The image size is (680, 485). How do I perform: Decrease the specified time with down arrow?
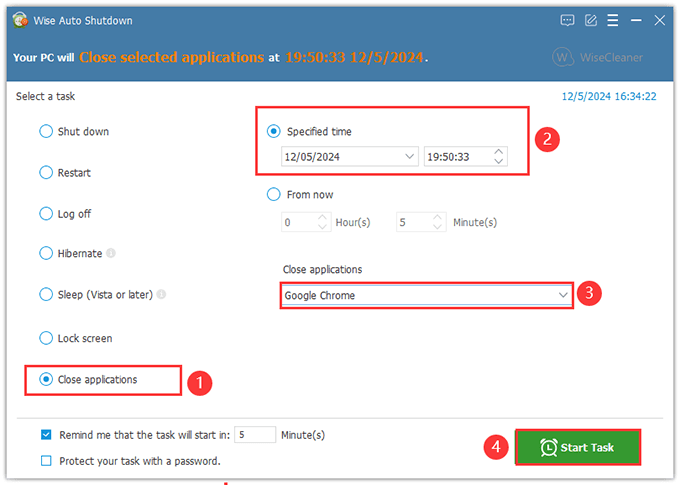coord(499,161)
